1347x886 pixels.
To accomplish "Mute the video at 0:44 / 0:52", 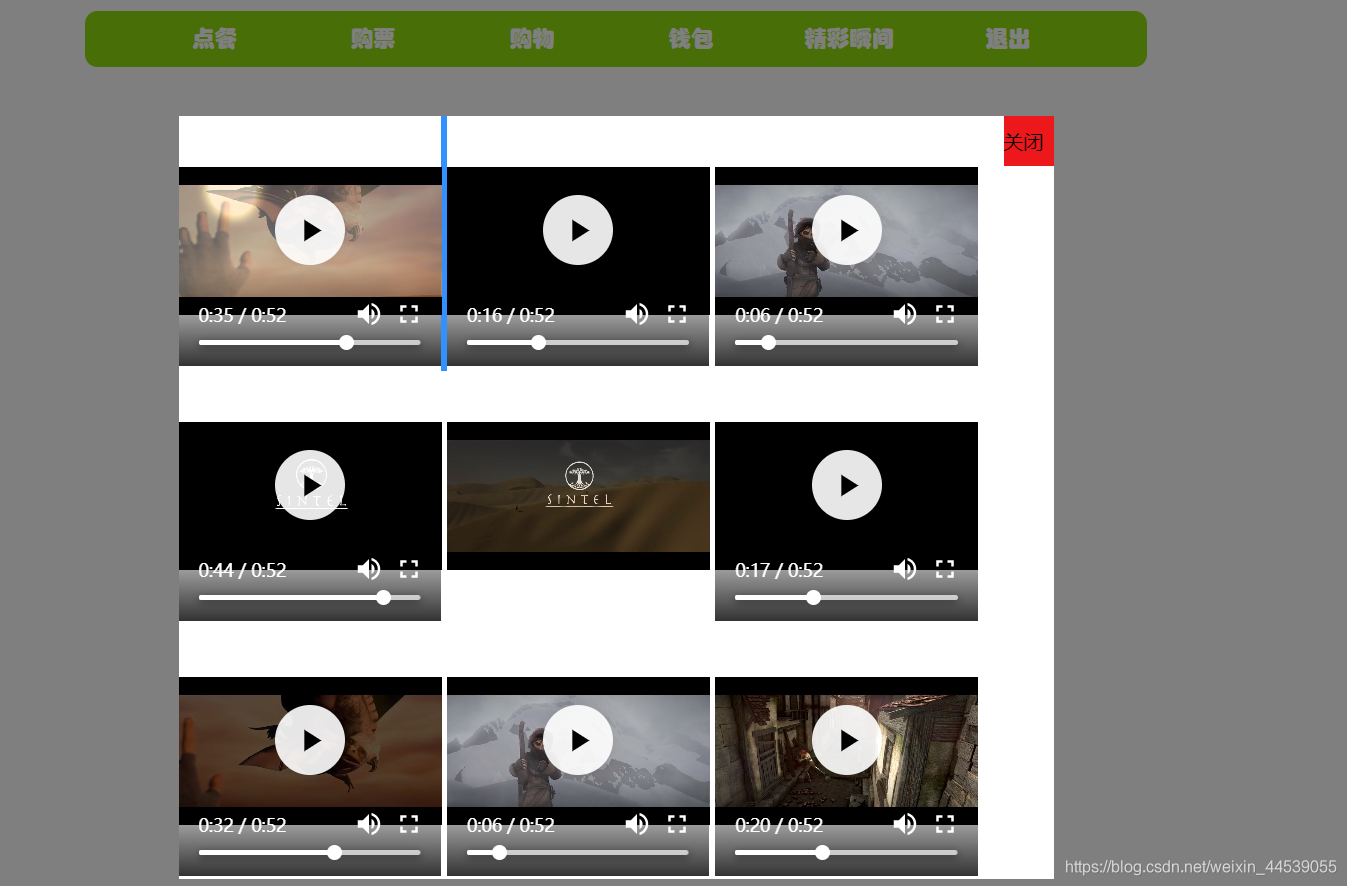I will 369,570.
